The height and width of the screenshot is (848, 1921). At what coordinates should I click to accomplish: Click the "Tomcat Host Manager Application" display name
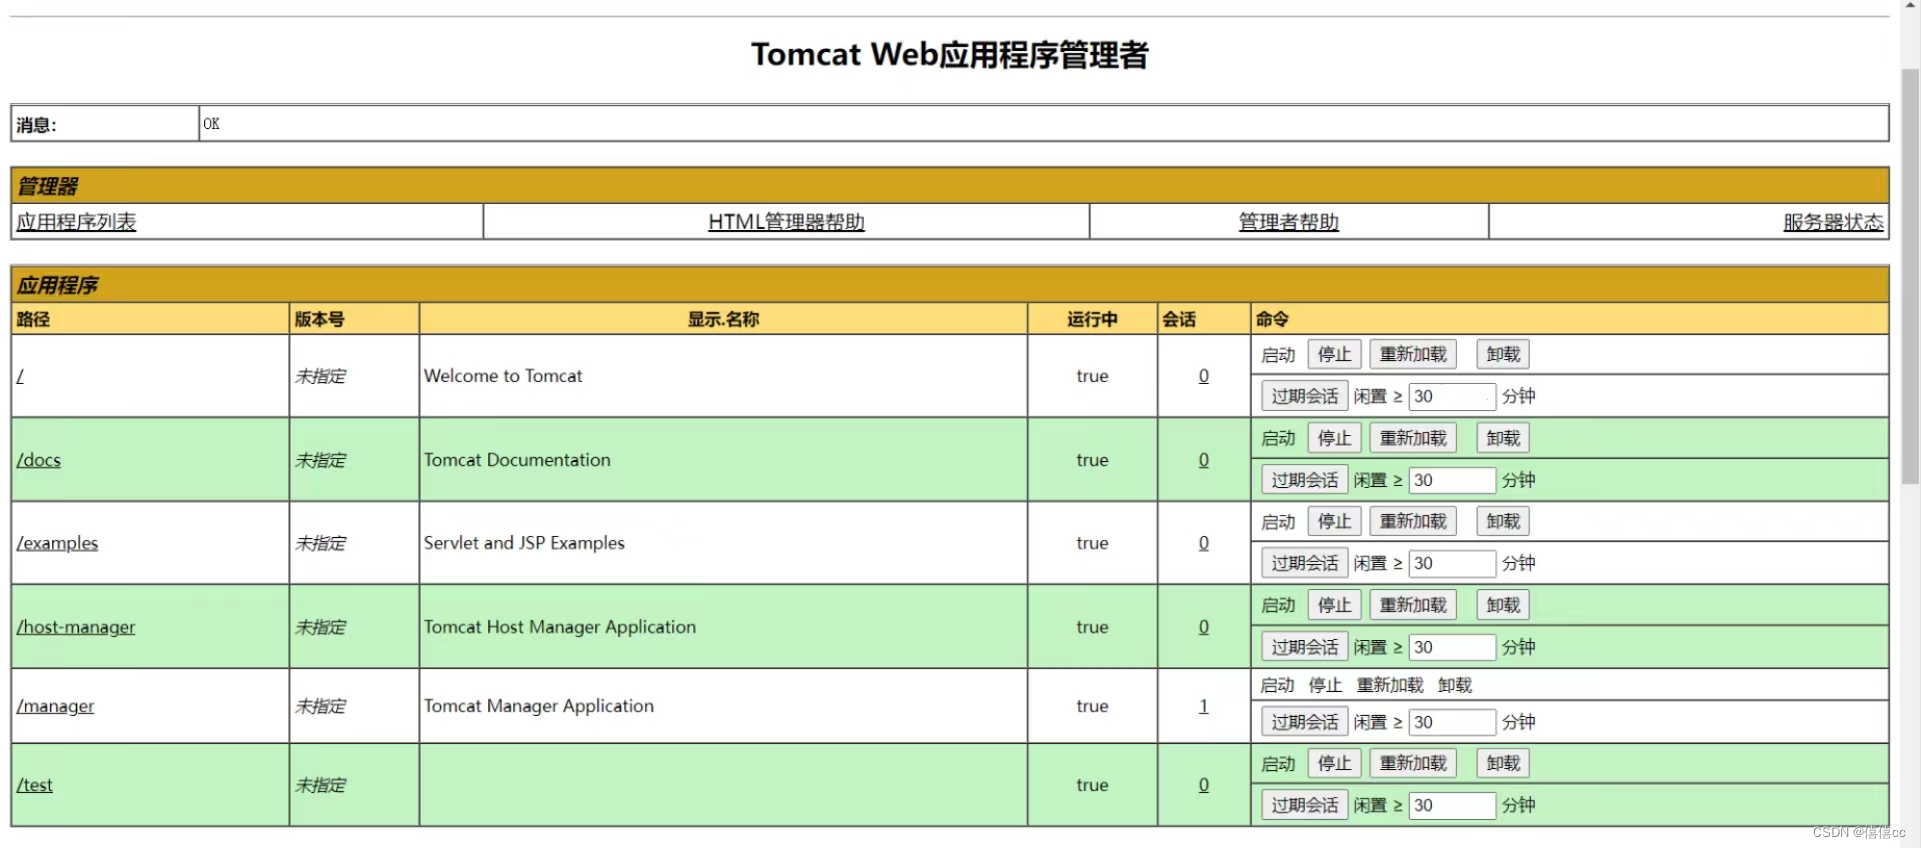coord(560,627)
